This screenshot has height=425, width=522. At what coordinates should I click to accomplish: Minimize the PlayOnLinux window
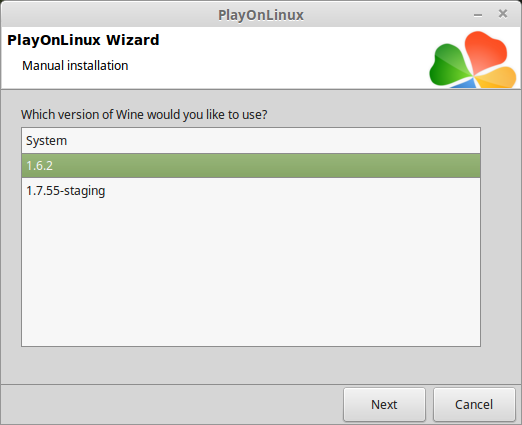[478, 15]
